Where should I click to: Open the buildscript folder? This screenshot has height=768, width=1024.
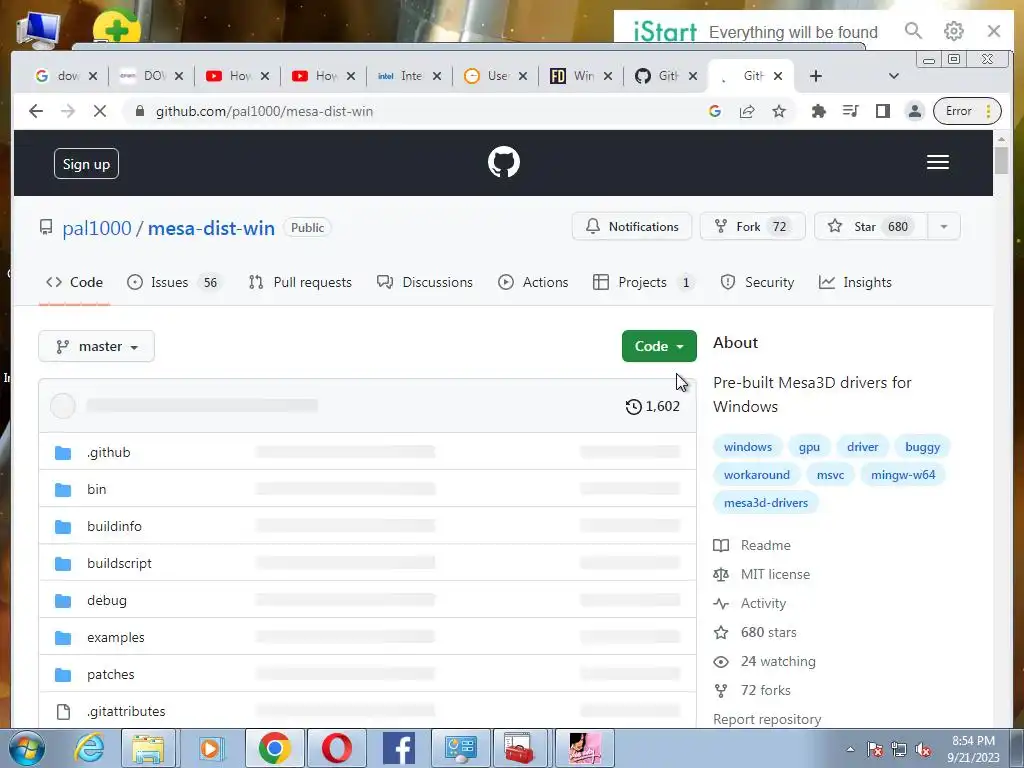click(119, 563)
